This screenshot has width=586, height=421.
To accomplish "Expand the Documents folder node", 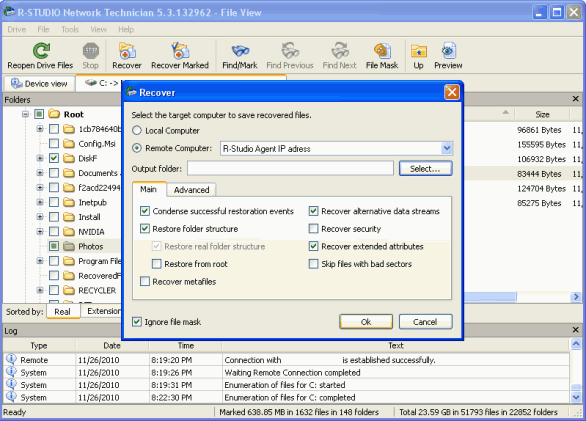I will [40, 173].
